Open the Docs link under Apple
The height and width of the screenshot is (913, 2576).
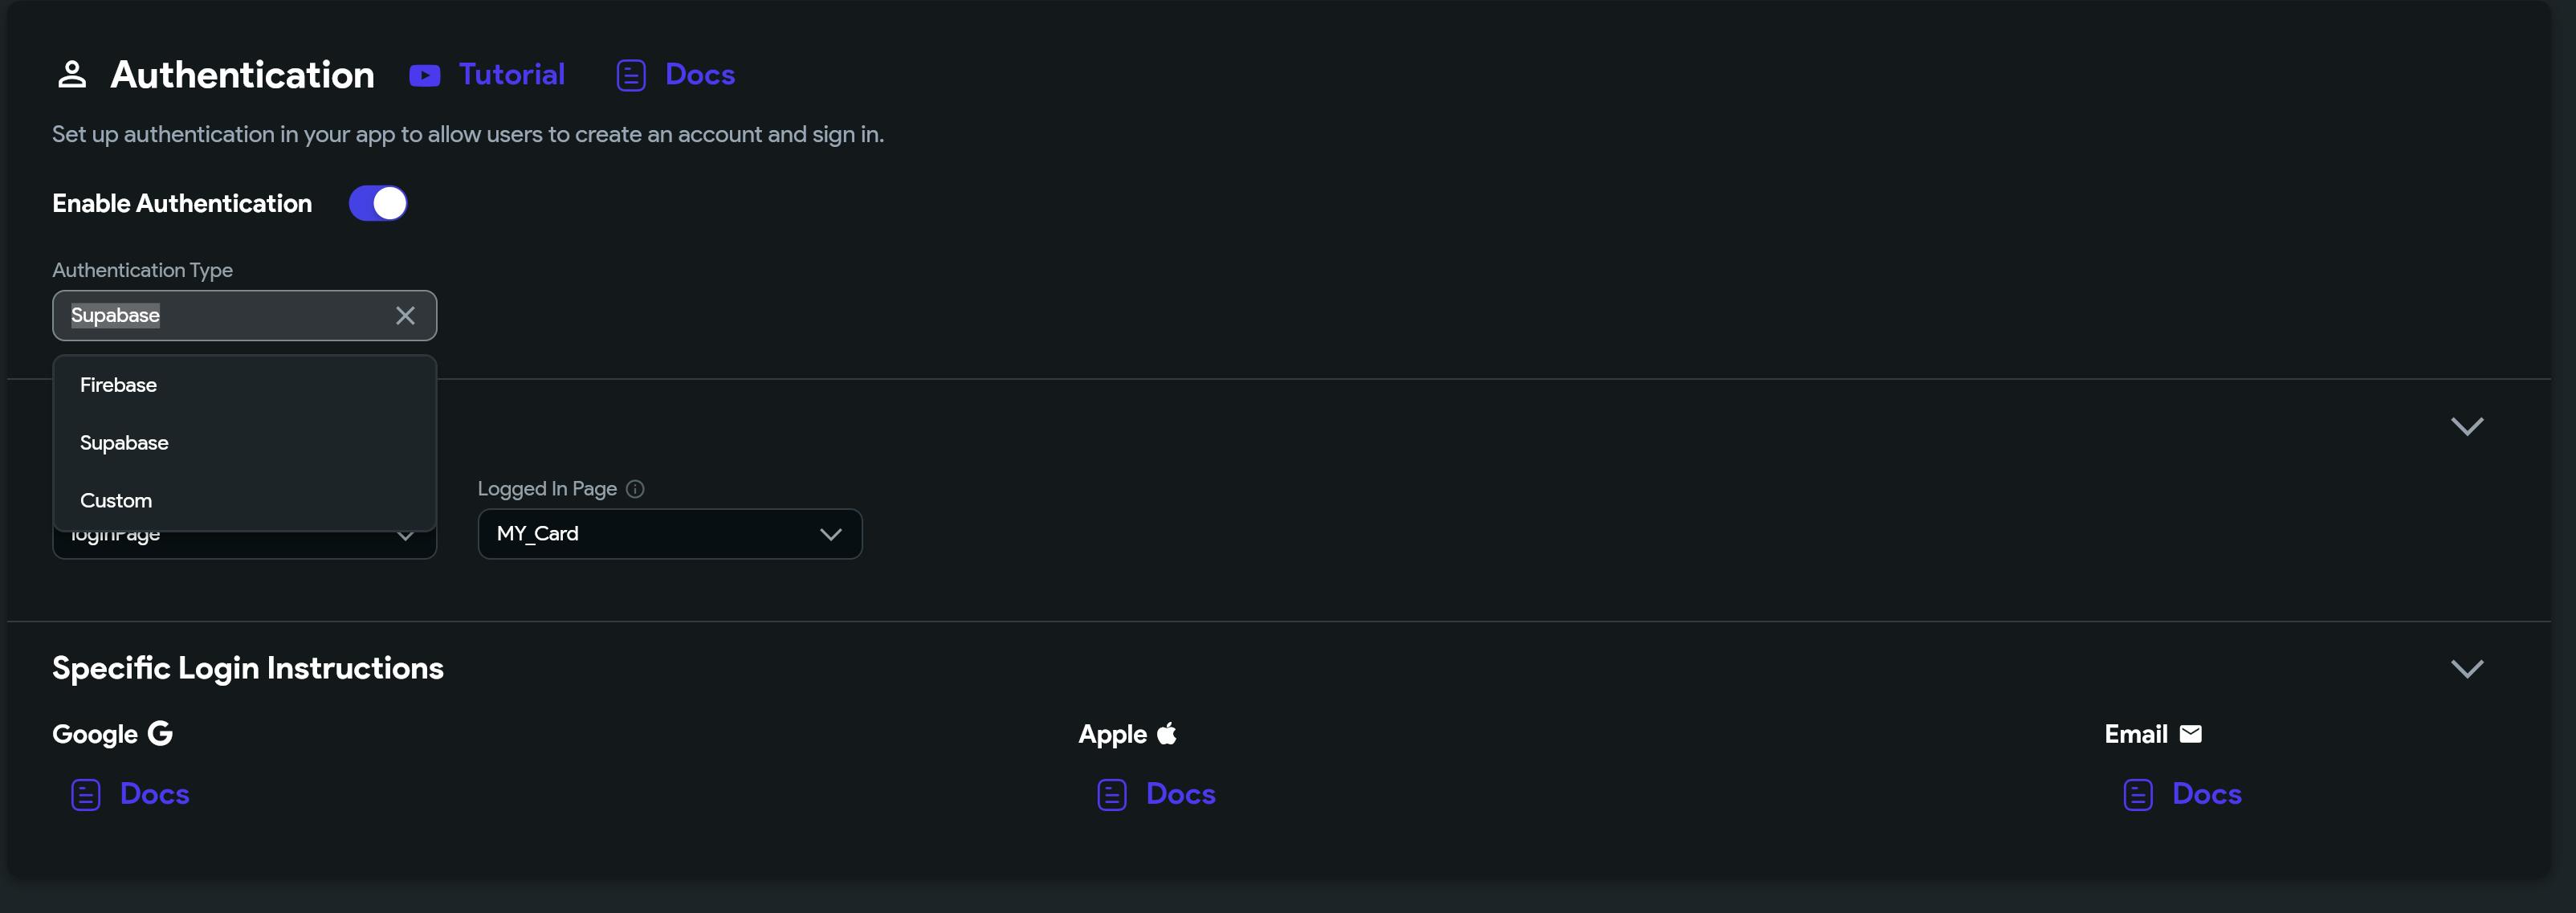(x=1180, y=794)
